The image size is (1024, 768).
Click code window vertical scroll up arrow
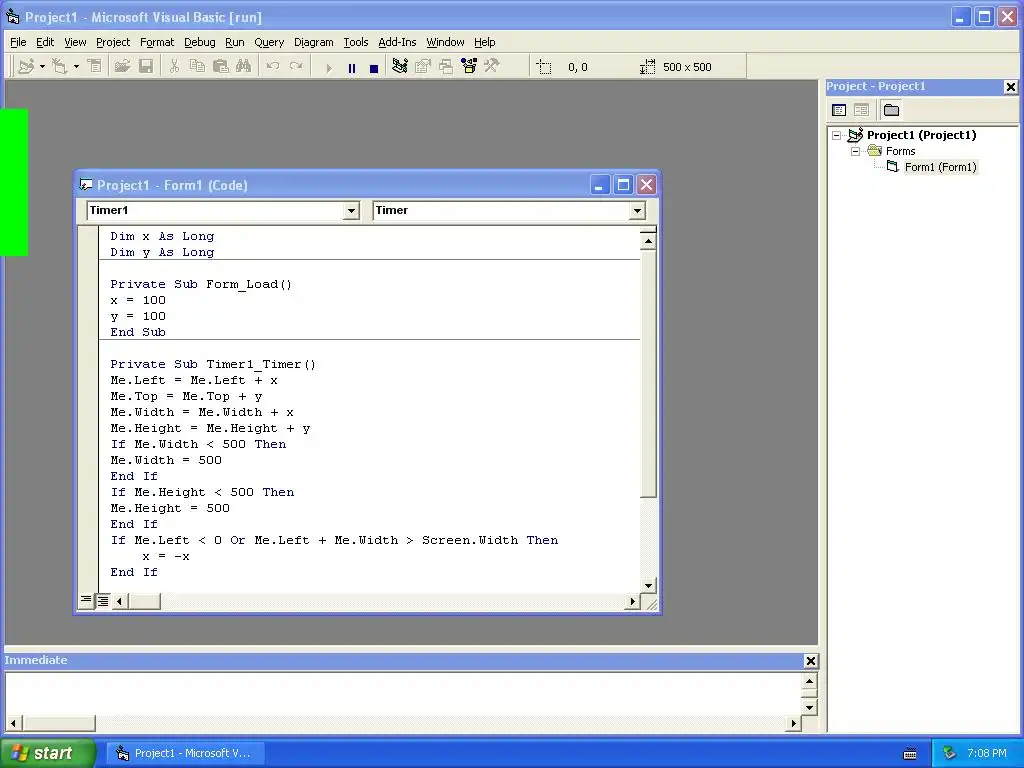tap(648, 242)
